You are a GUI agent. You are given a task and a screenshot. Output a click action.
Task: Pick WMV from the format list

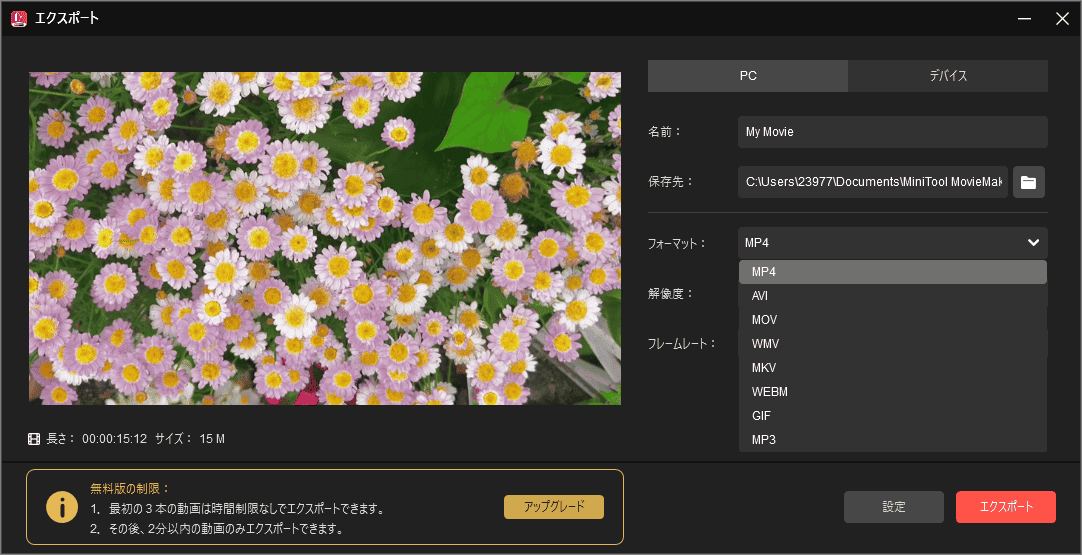point(892,344)
